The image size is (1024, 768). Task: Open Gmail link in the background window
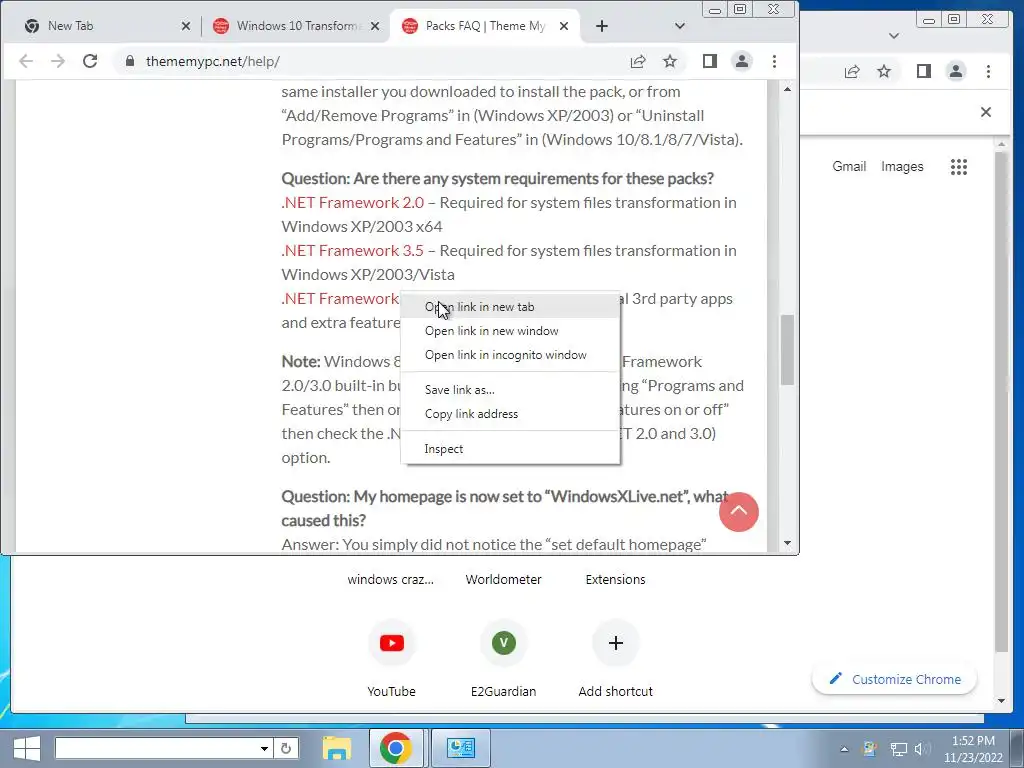[849, 167]
